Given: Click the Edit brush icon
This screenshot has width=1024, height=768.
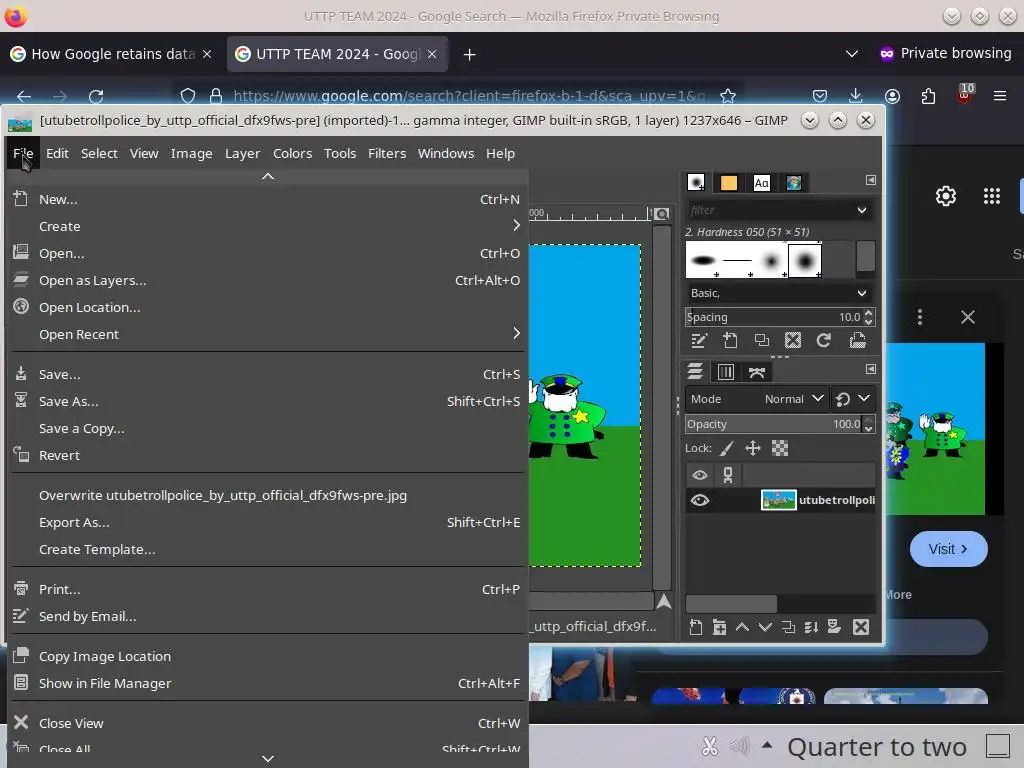Looking at the screenshot, I should click(699, 340).
